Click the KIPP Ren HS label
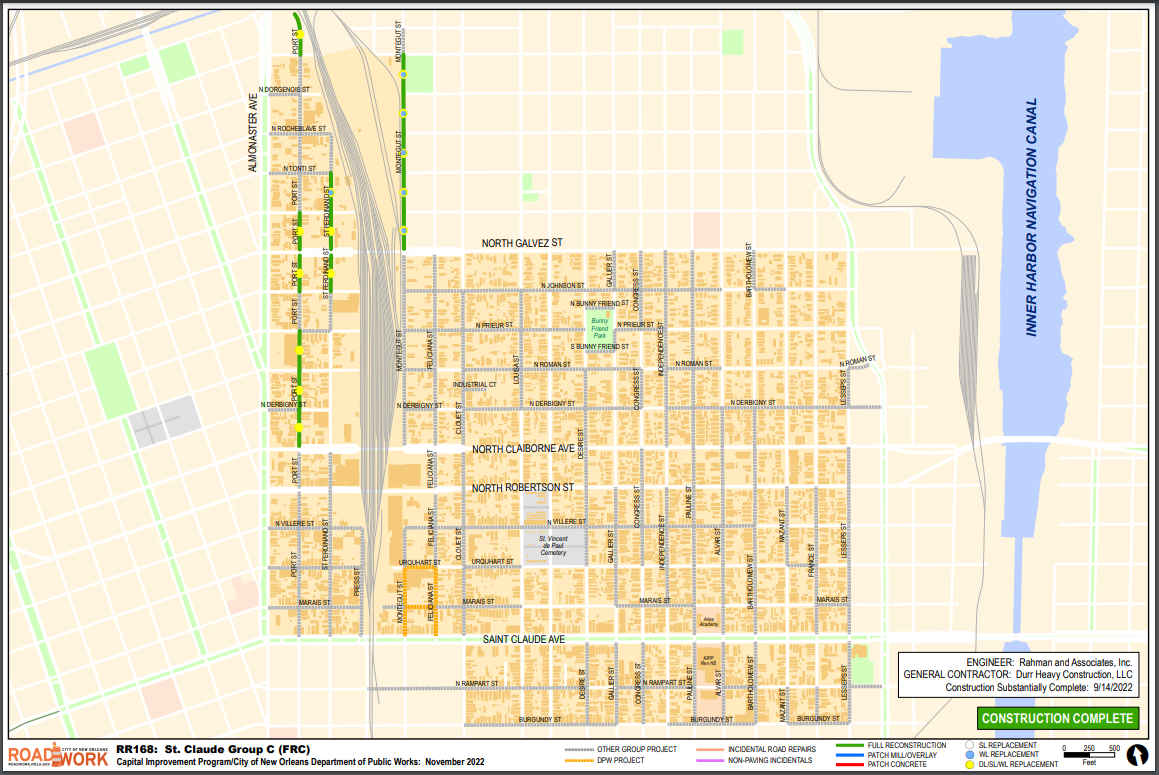The image size is (1159, 775). tap(709, 660)
